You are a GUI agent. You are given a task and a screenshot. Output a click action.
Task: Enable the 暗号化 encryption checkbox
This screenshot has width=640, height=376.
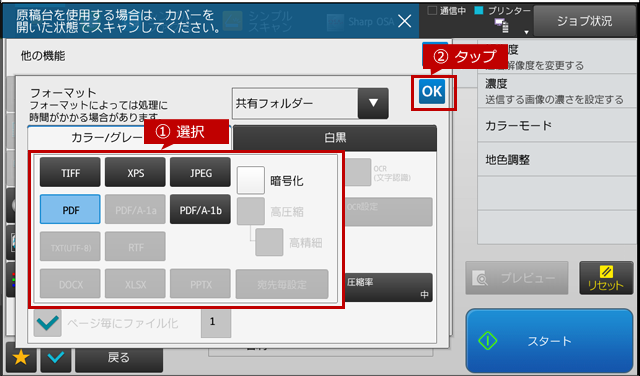pos(251,180)
